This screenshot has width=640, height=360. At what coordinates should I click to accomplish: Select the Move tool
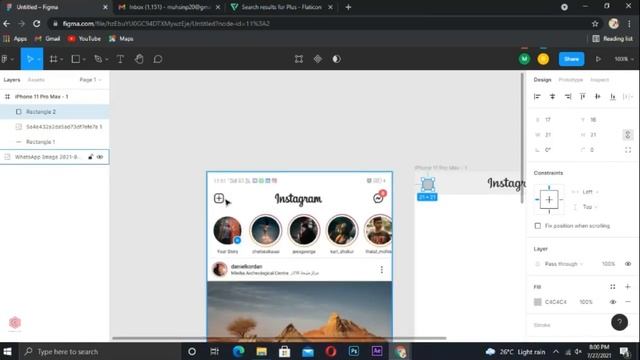[x=29, y=59]
